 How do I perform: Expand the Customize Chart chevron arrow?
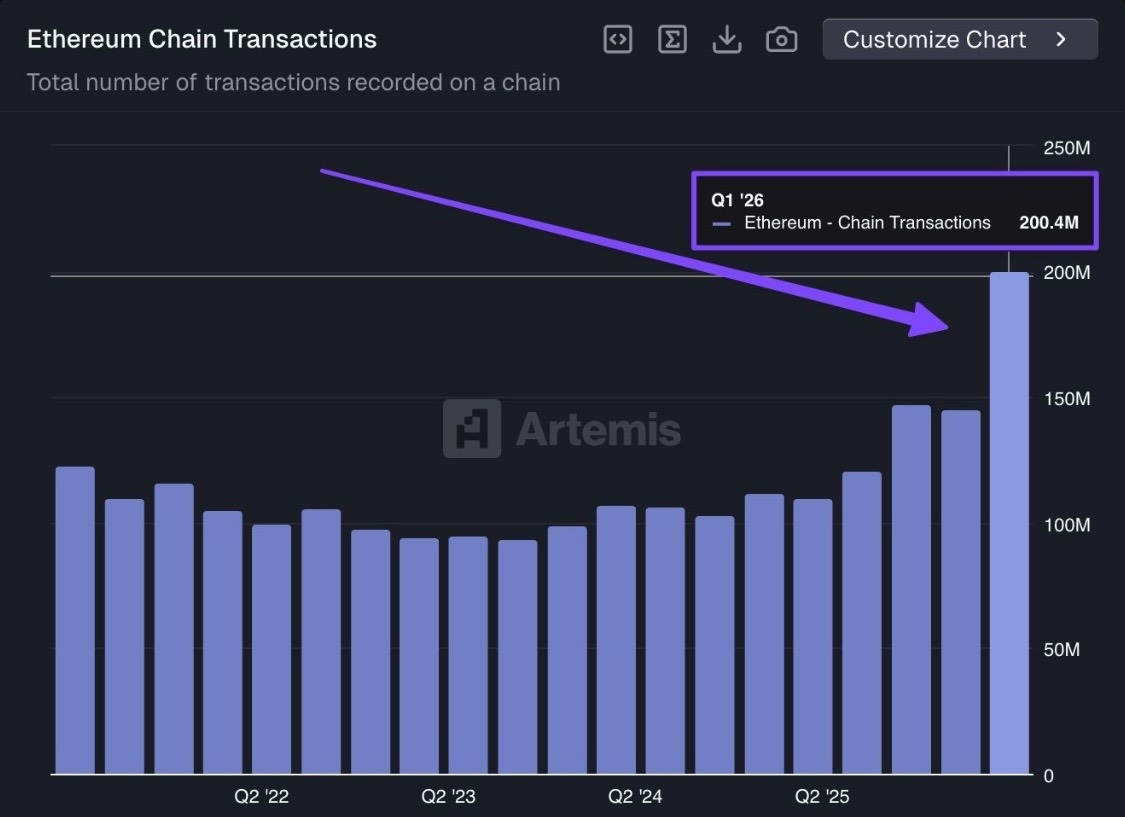(1062, 40)
